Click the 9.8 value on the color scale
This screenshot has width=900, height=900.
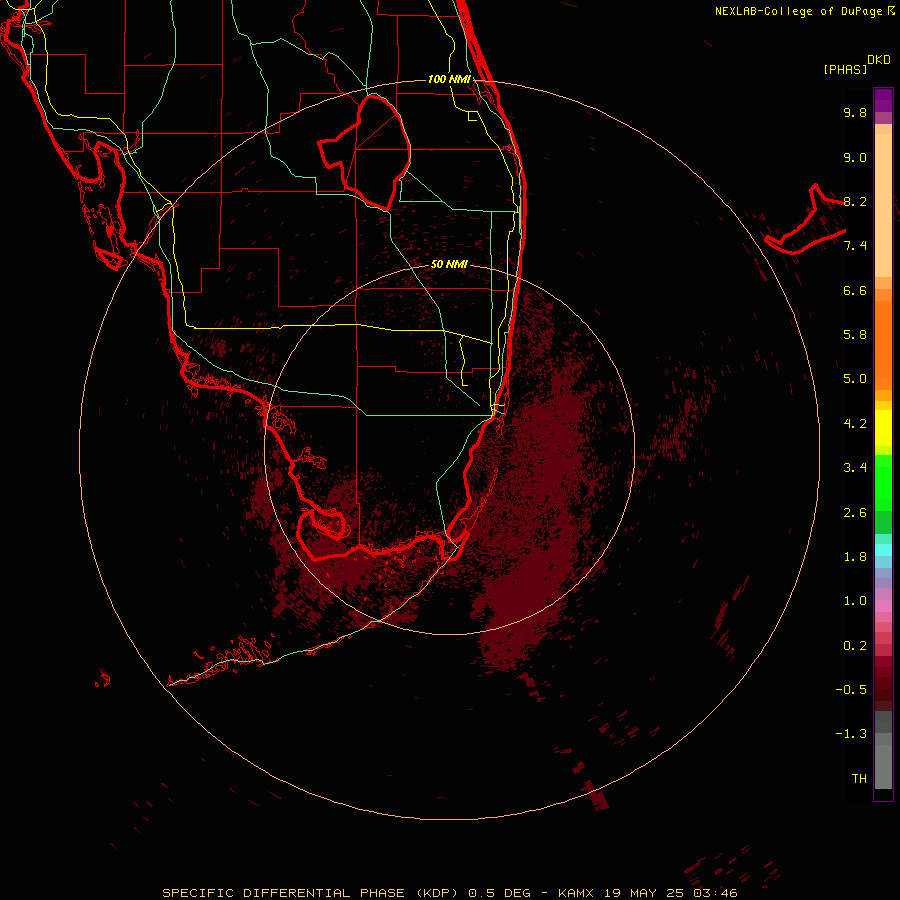(855, 112)
